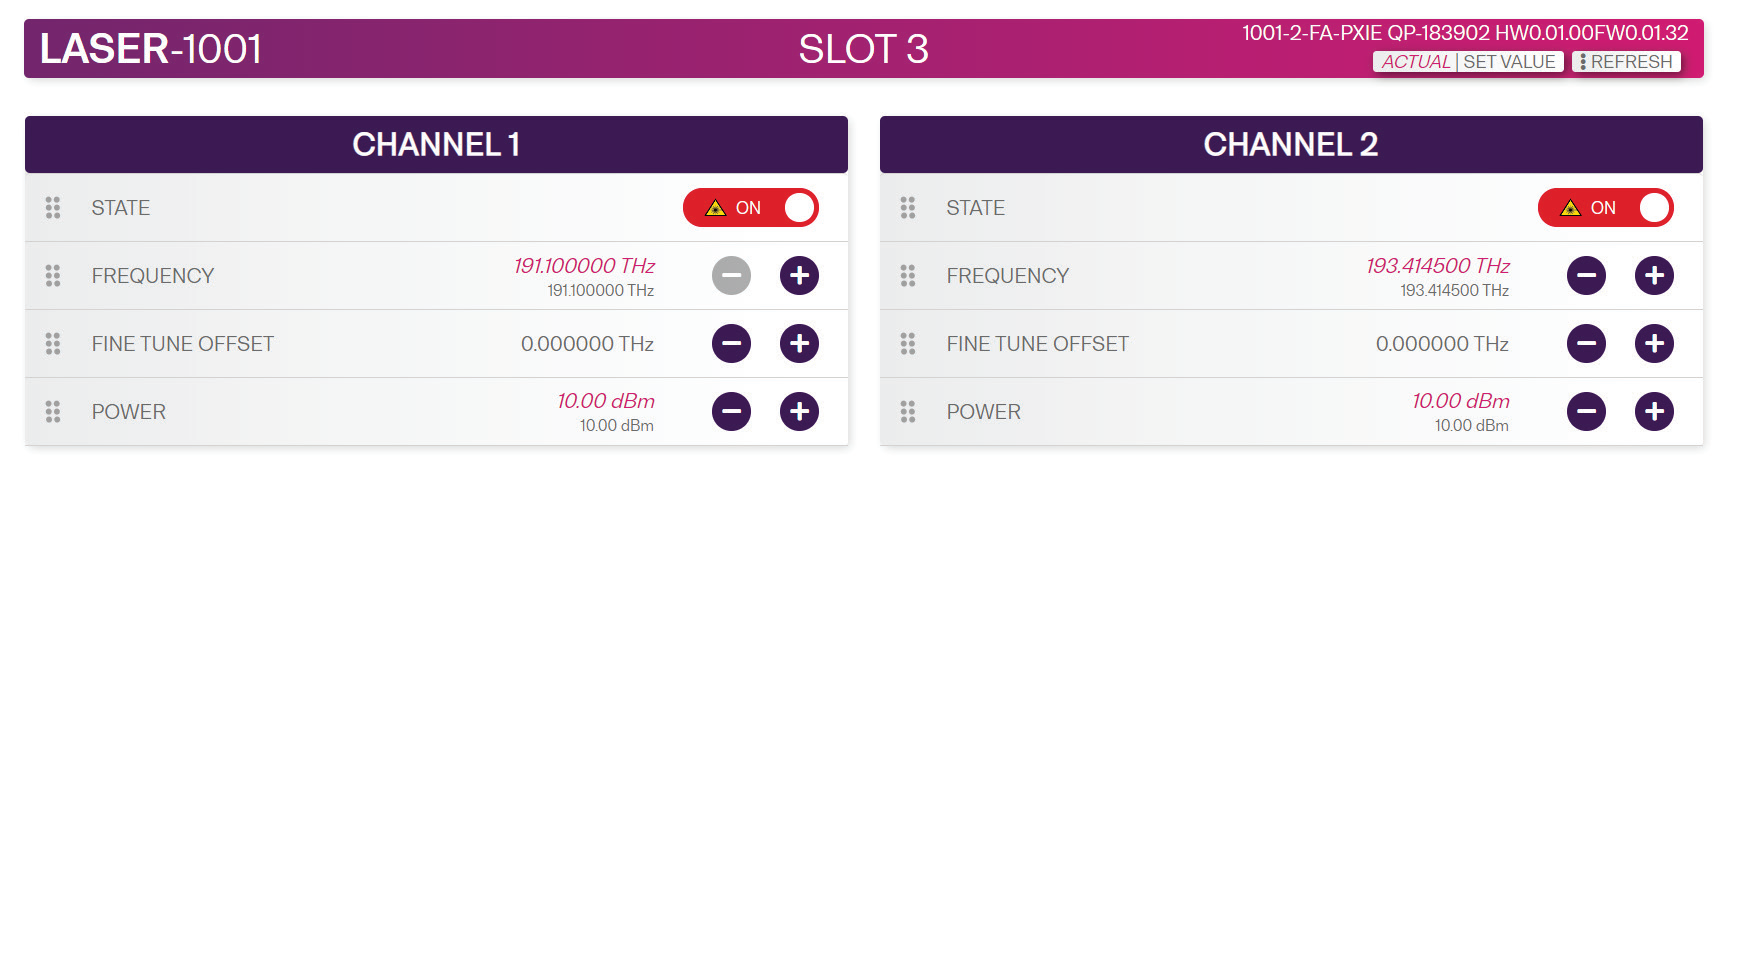Click Channel 2 power value 10.00 dBm
The height and width of the screenshot is (956, 1740).
tap(1460, 401)
